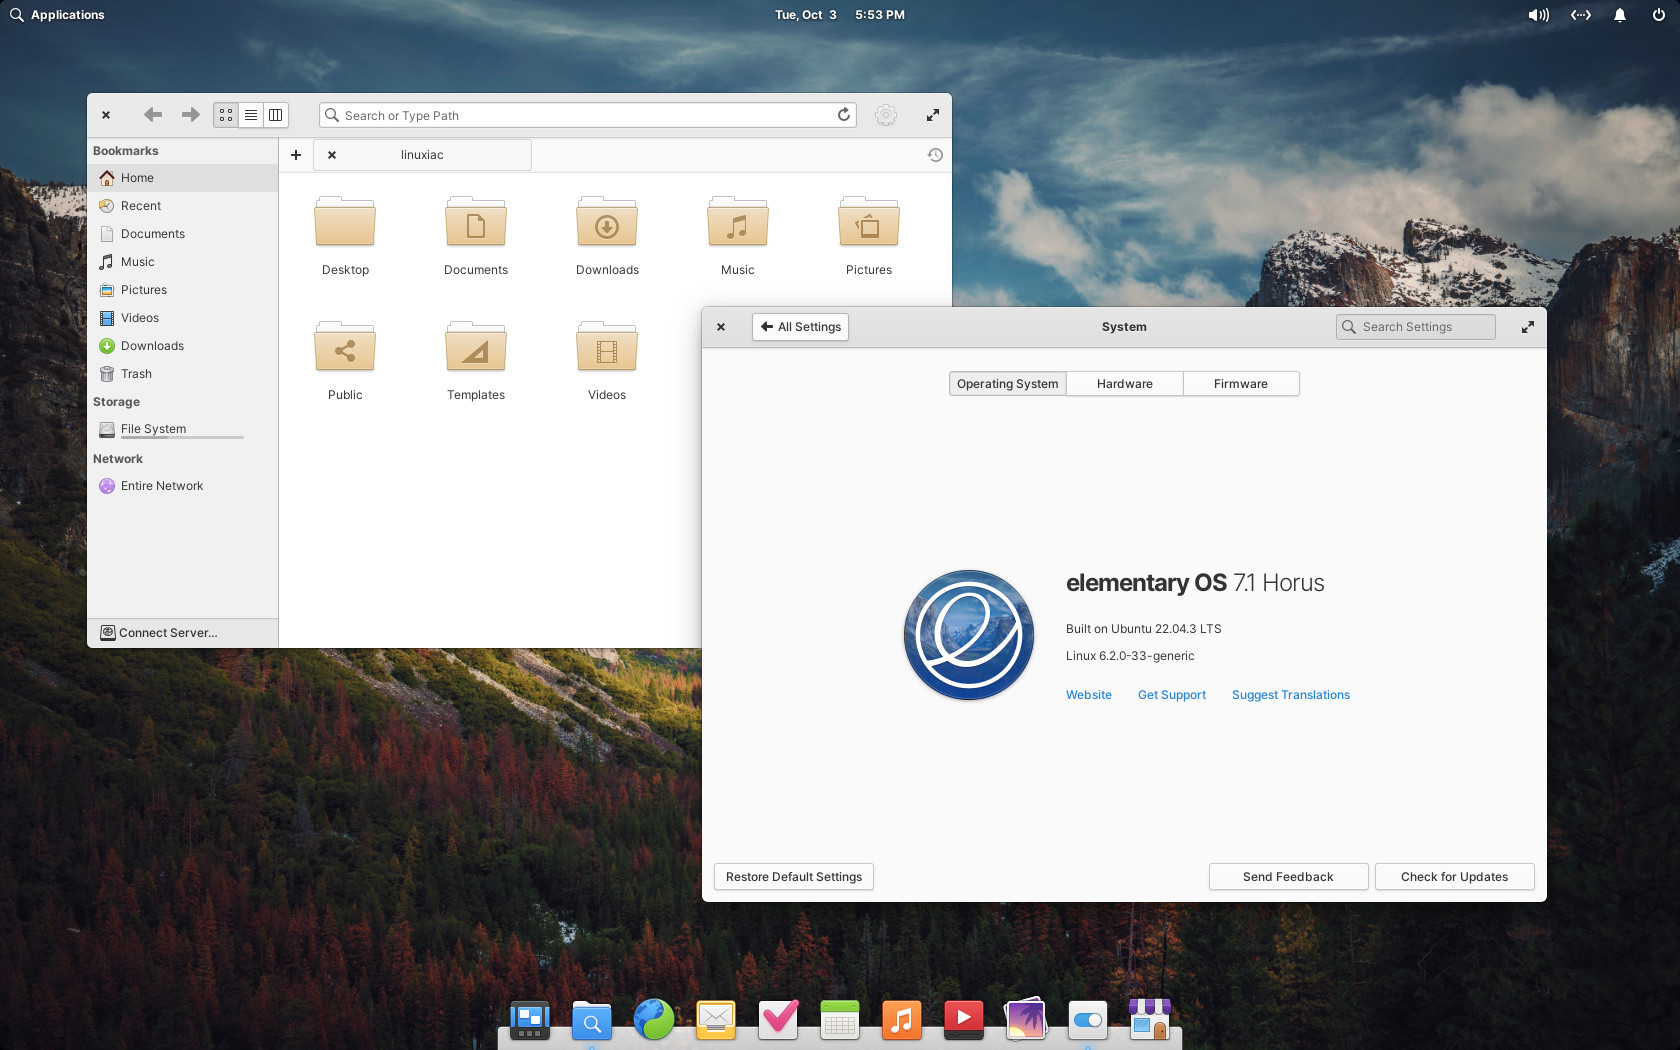The image size is (1680, 1050).
Task: Open System Settings from dock
Action: point(1088,1020)
